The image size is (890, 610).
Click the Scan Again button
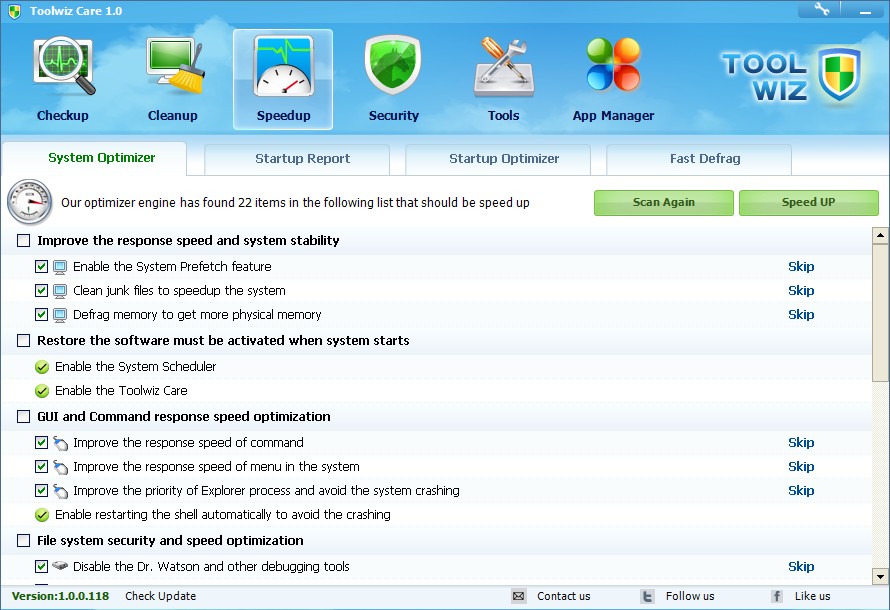point(664,203)
